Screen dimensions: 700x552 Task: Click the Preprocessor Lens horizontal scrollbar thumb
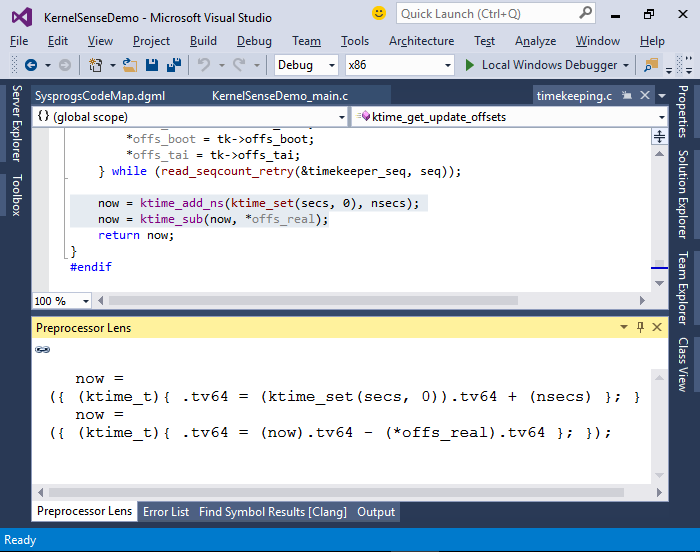click(336, 492)
